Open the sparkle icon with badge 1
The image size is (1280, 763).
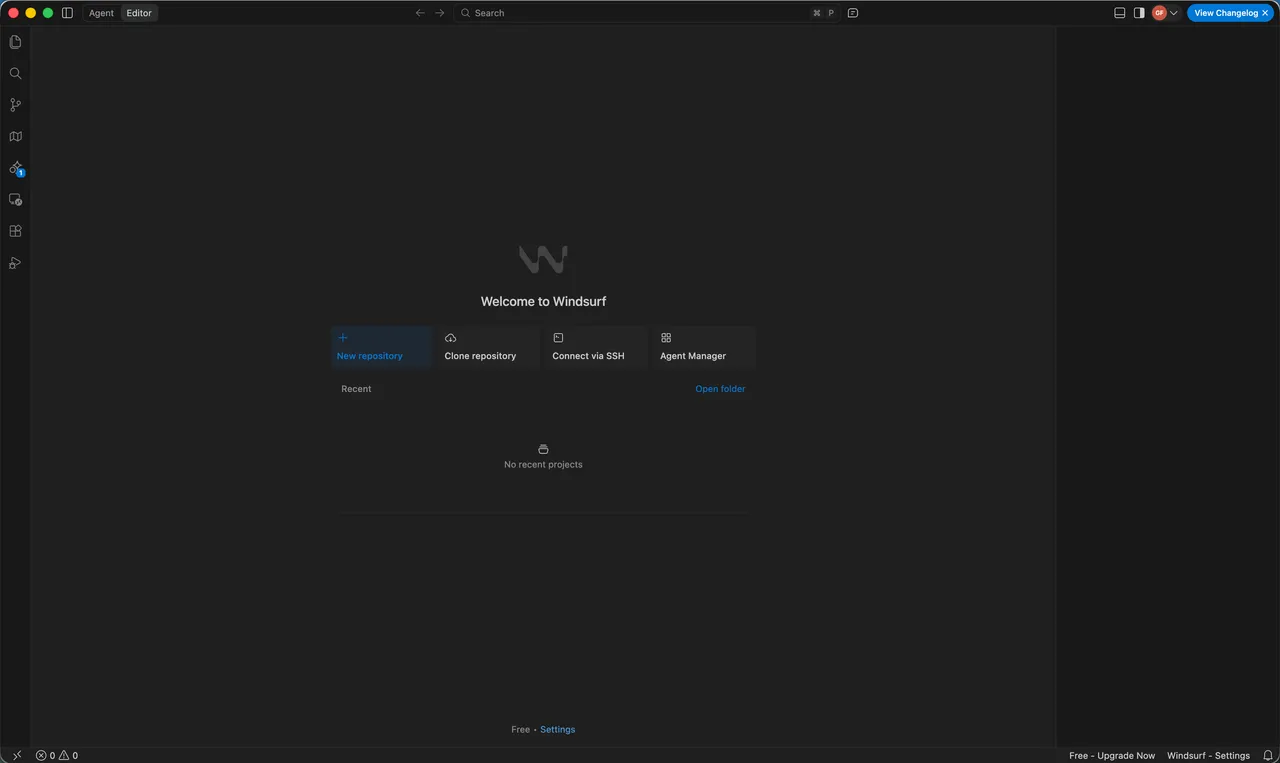point(15,168)
